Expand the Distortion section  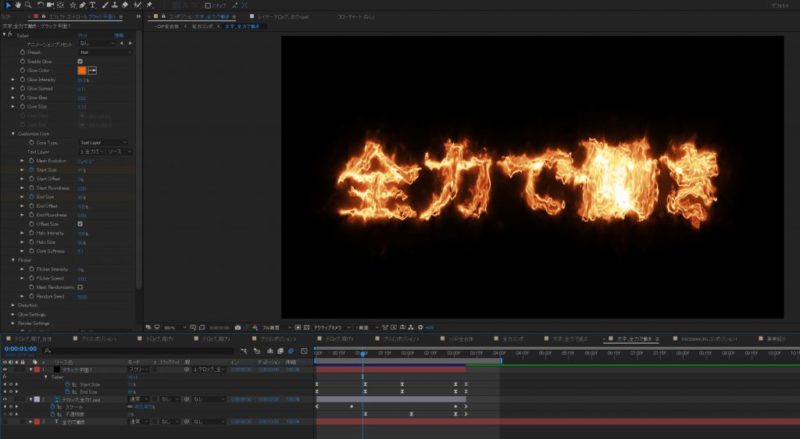coord(13,305)
